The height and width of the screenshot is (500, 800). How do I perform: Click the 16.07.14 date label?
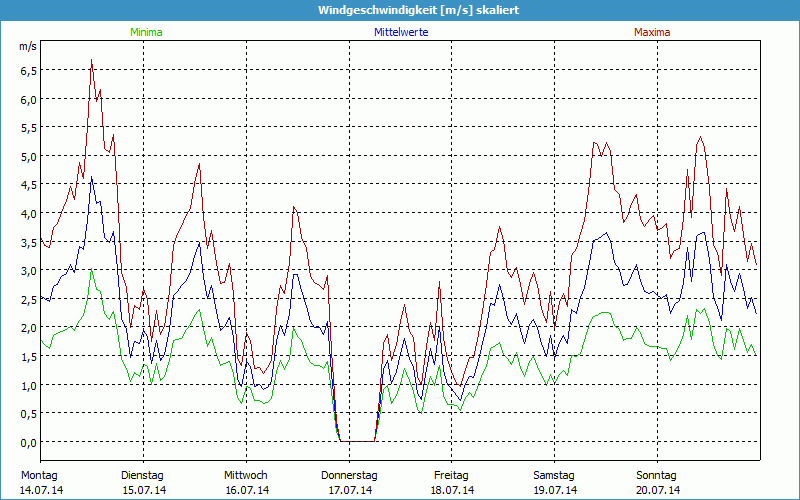[247, 490]
